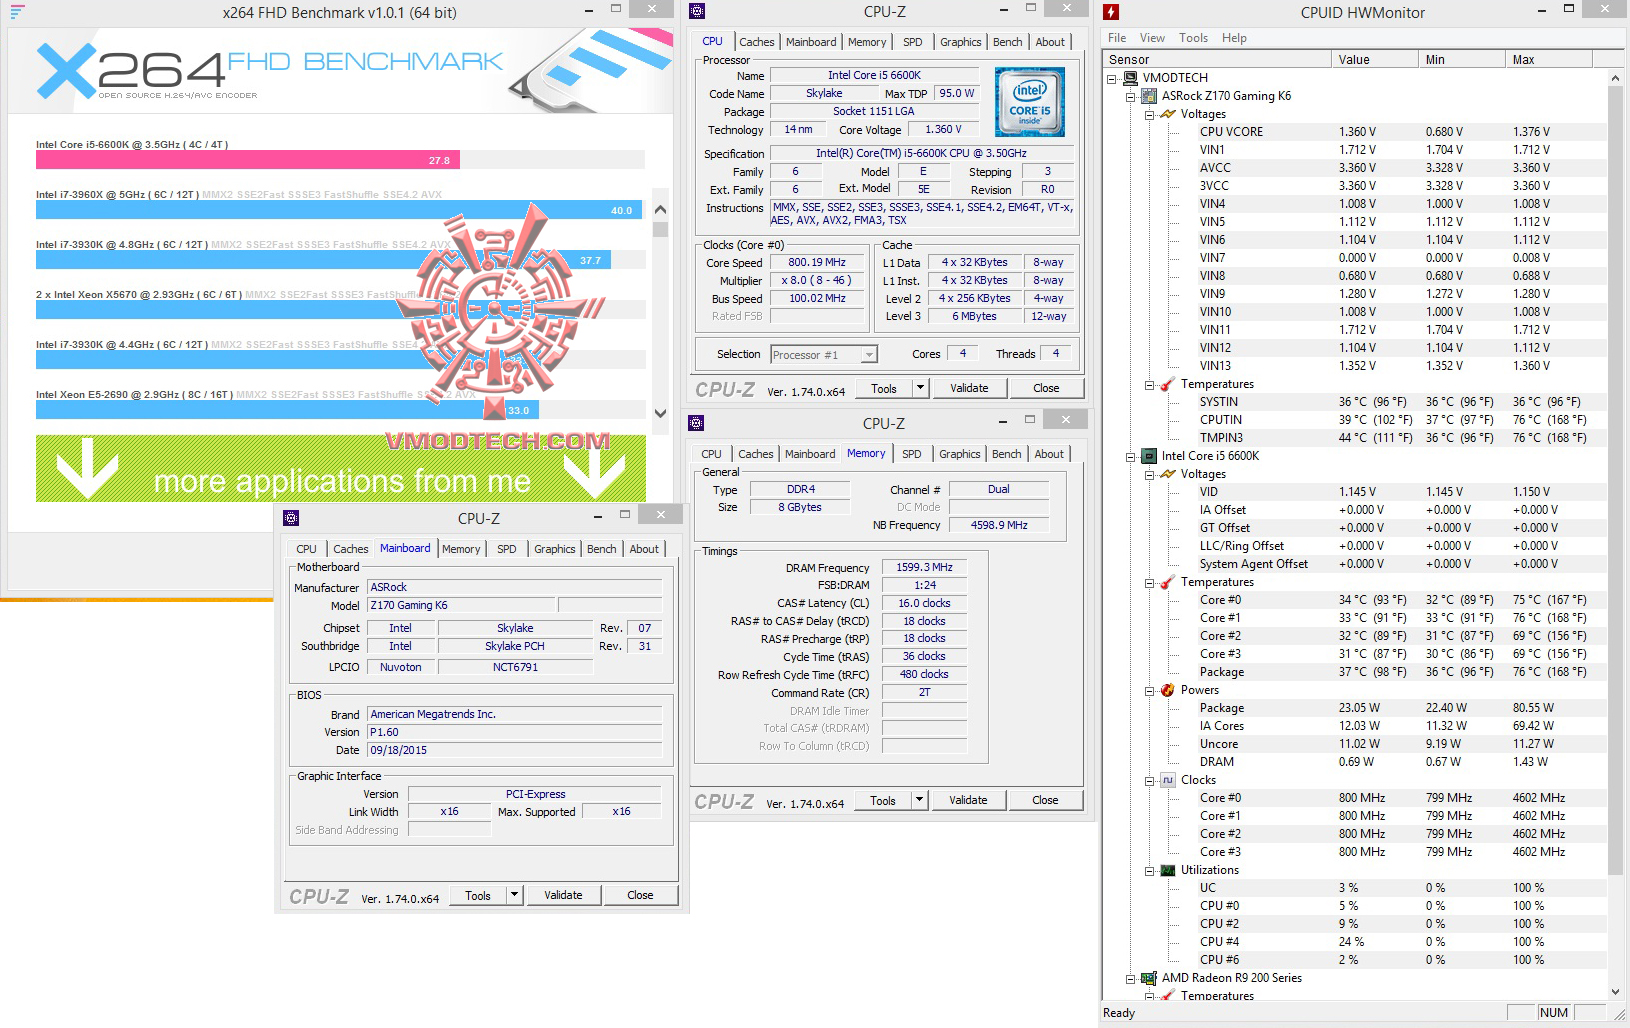
Task: Click the Sensor column header in HWMonitor
Action: tap(1217, 60)
